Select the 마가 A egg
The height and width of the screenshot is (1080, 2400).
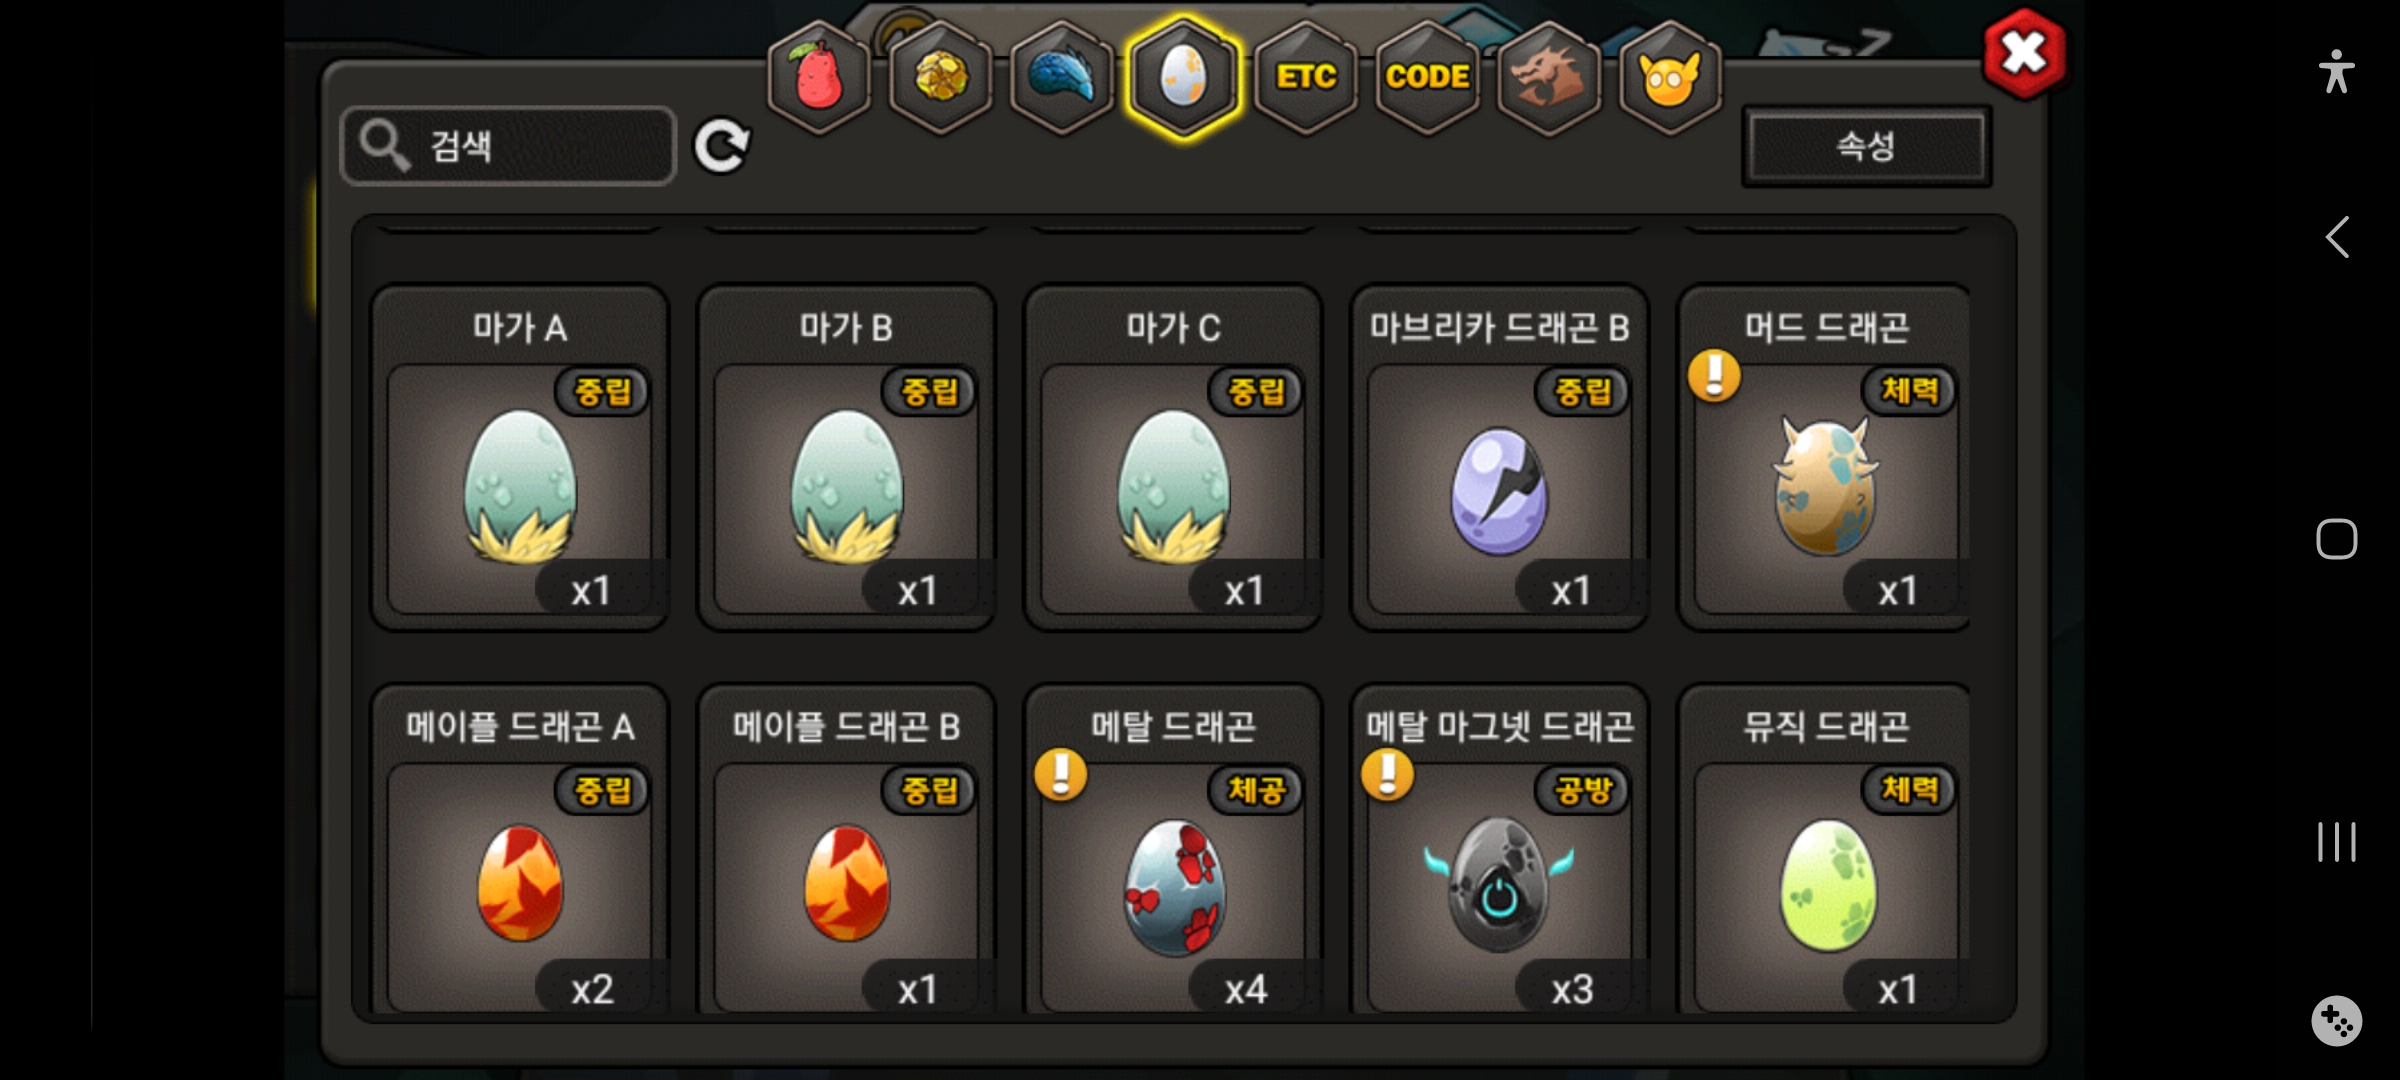tap(520, 458)
